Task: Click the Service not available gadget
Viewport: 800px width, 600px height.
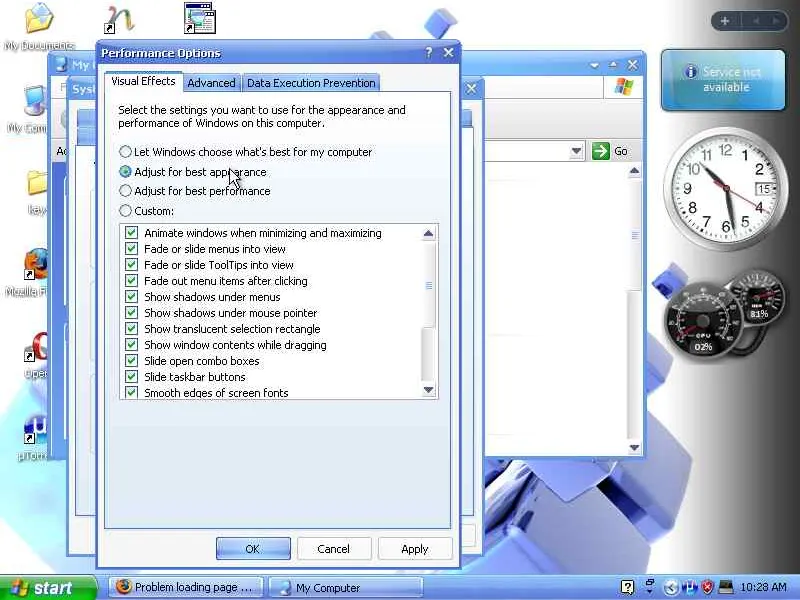Action: (x=723, y=80)
